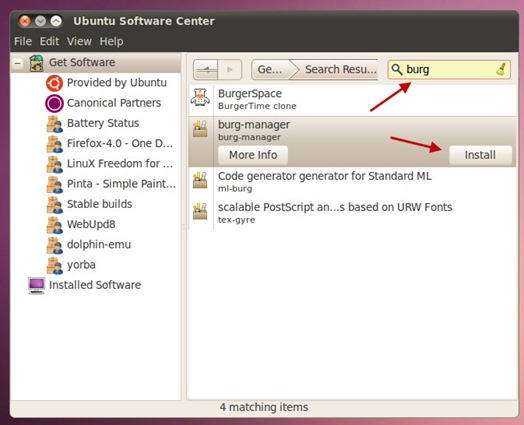
Task: Clear search with the broom icon
Action: click(501, 69)
